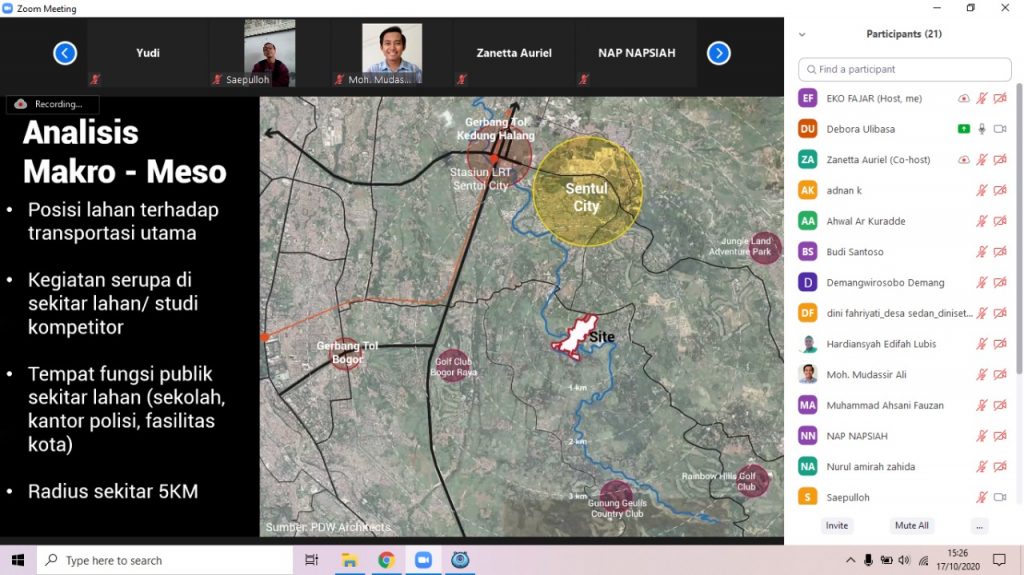Select EKO FAJAR (Host, me) participant row
The width and height of the screenshot is (1024, 575).
(x=904, y=99)
